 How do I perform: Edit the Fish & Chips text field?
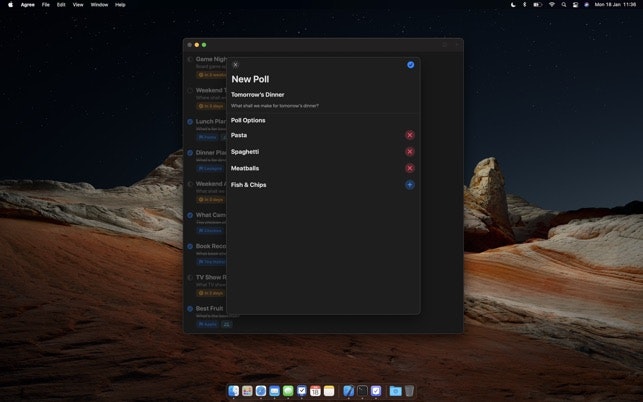(249, 185)
